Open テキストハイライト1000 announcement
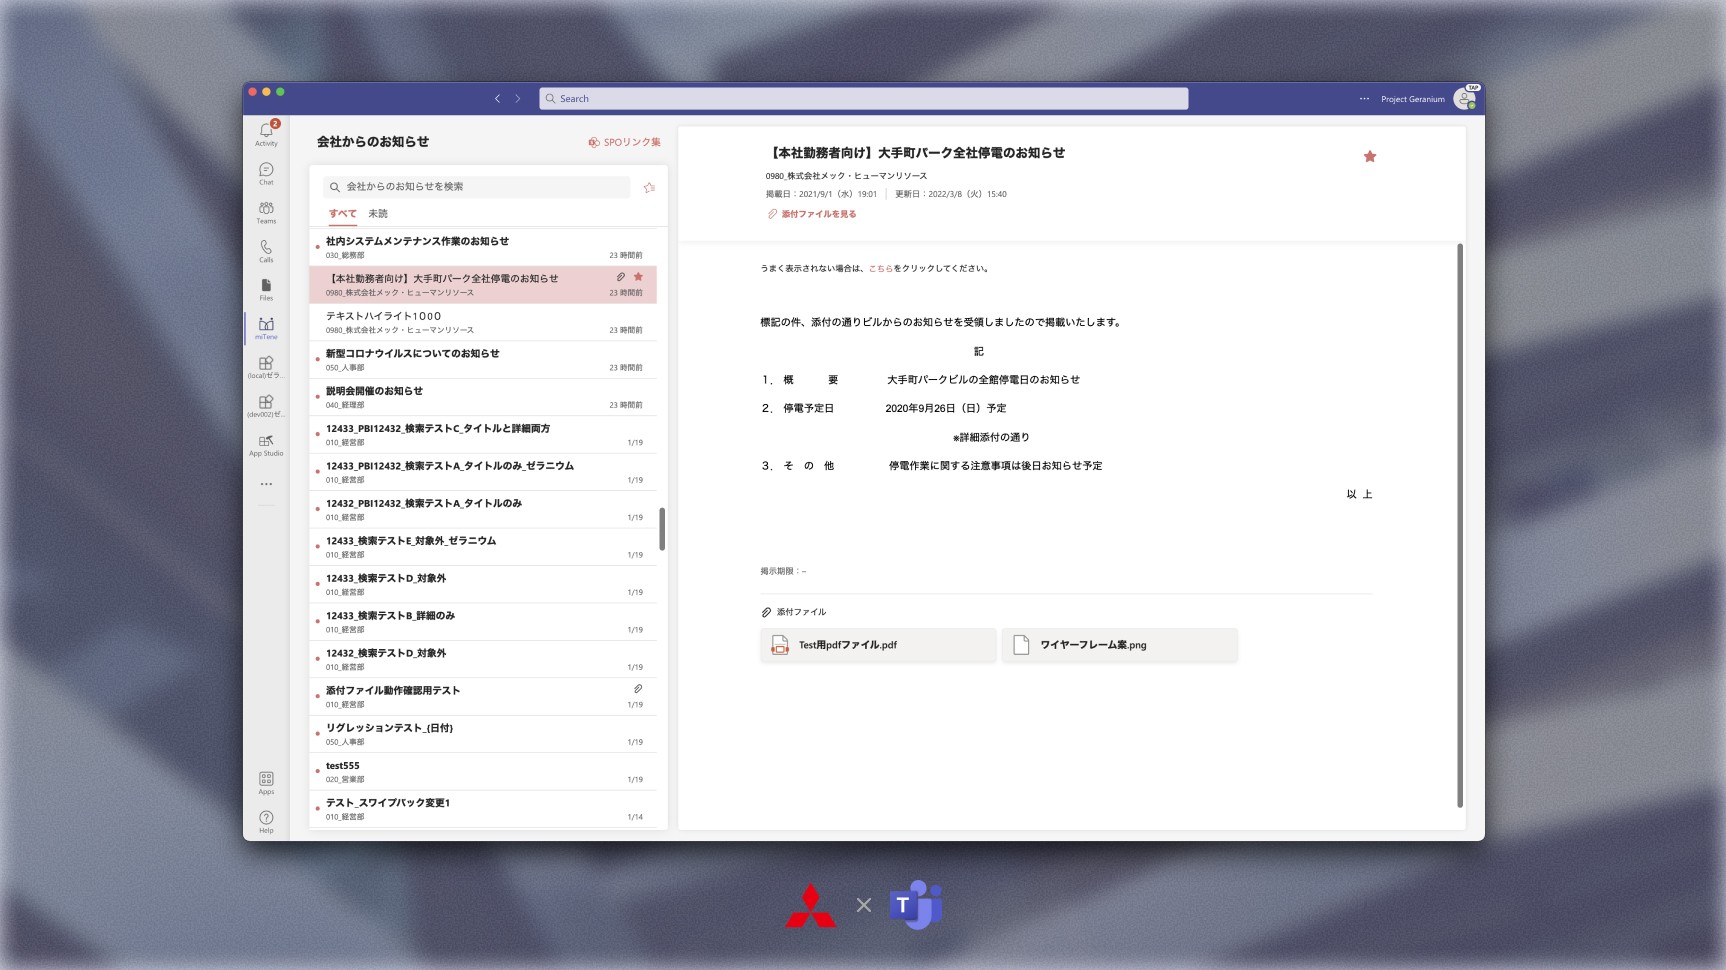The image size is (1726, 970). (x=483, y=322)
